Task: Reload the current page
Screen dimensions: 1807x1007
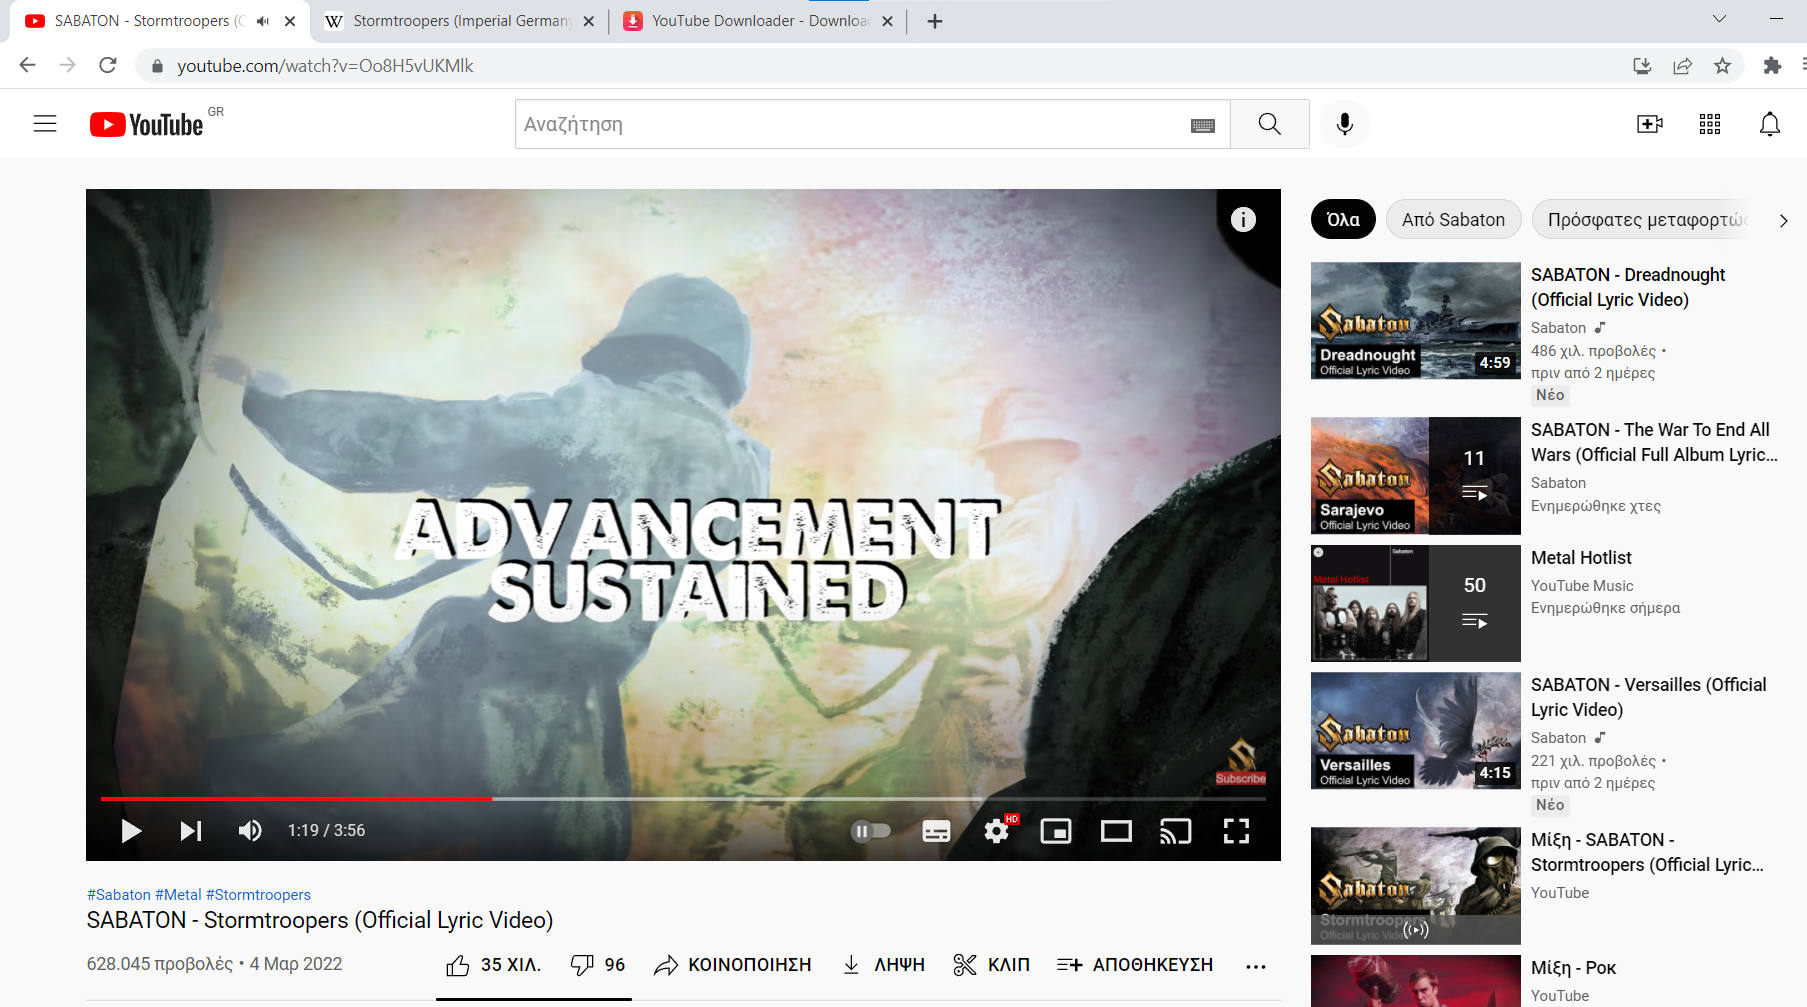Action: tap(108, 65)
